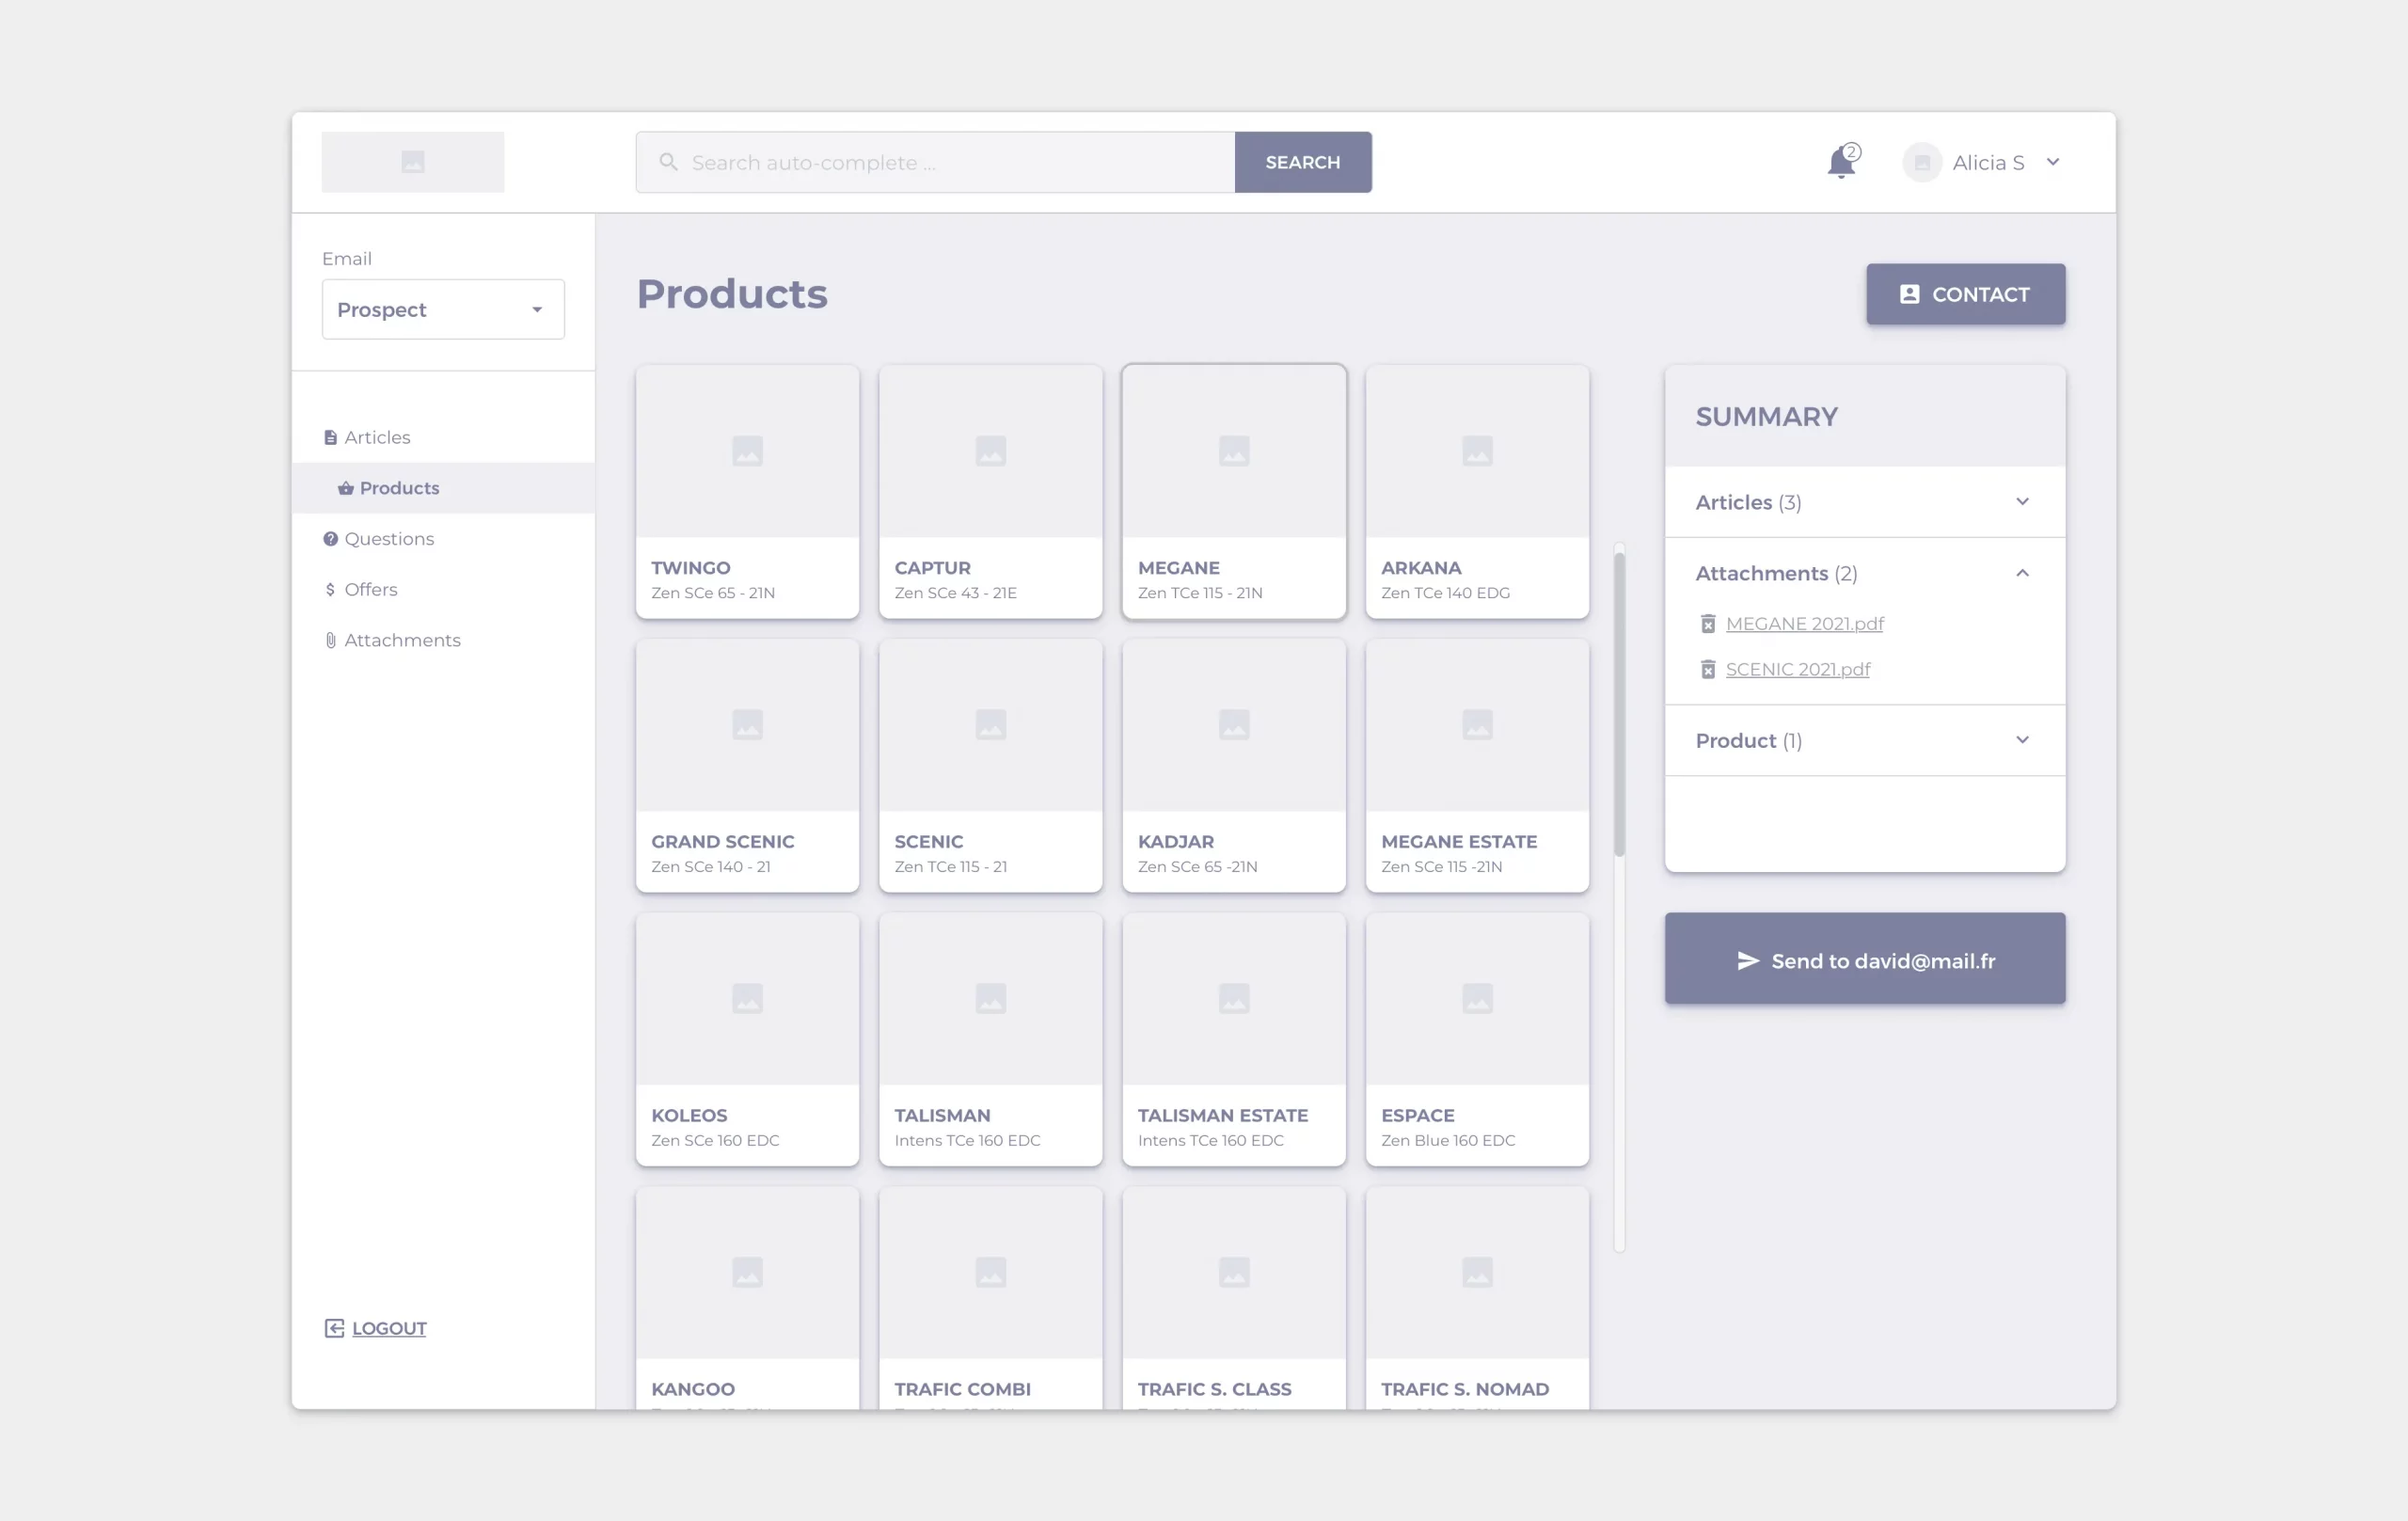The height and width of the screenshot is (1521, 2408).
Task: Click the notification bell icon
Action: pos(1840,163)
